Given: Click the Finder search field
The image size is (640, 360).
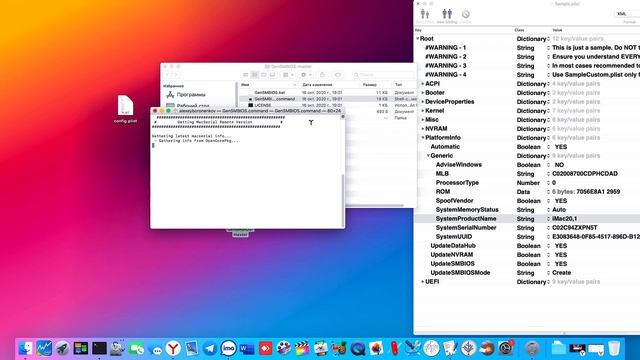Looking at the screenshot, I should pyautogui.click(x=384, y=75).
